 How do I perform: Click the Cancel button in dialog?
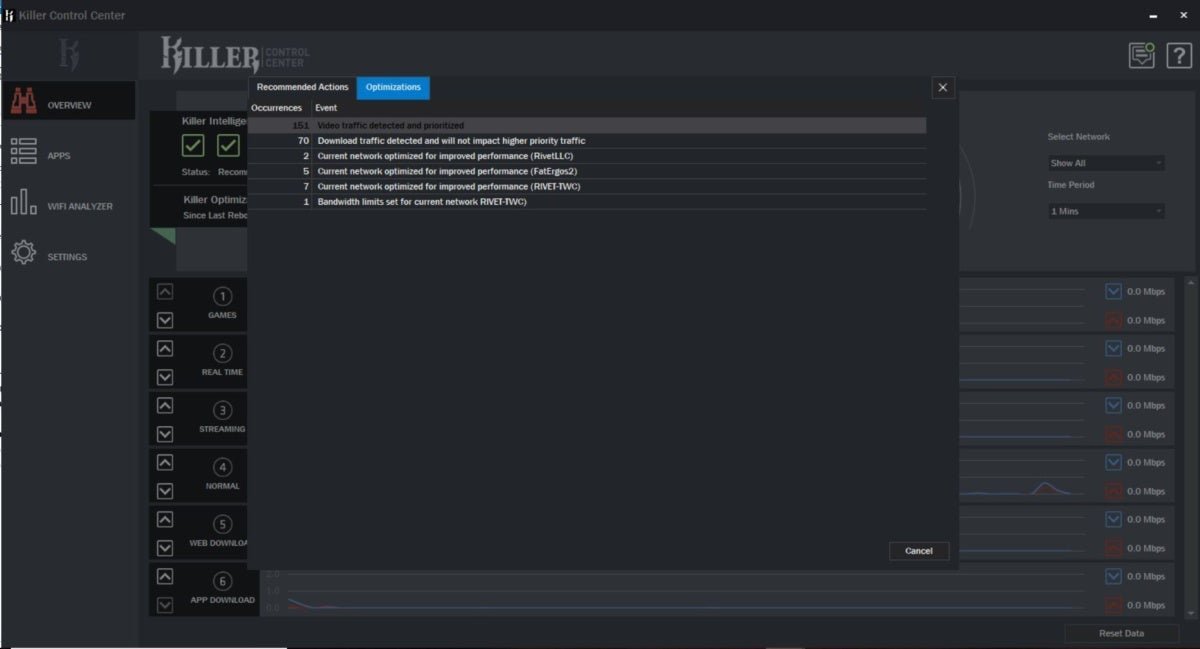click(919, 551)
